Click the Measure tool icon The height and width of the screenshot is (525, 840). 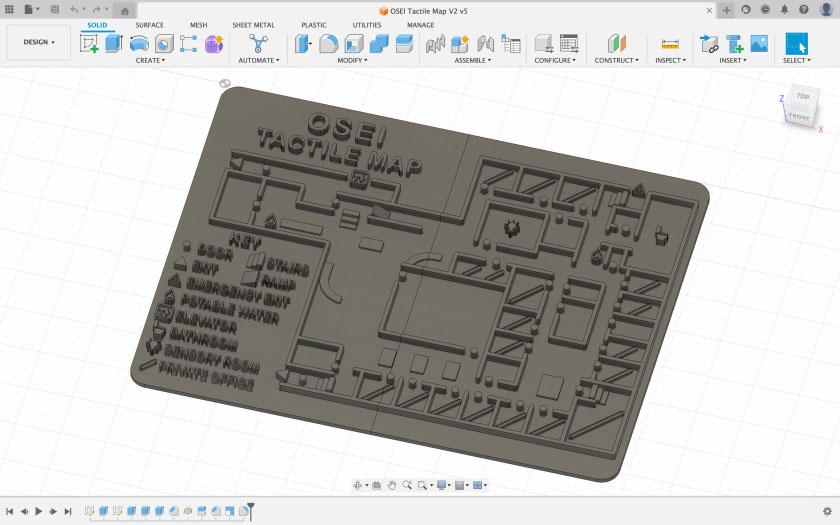coord(670,44)
